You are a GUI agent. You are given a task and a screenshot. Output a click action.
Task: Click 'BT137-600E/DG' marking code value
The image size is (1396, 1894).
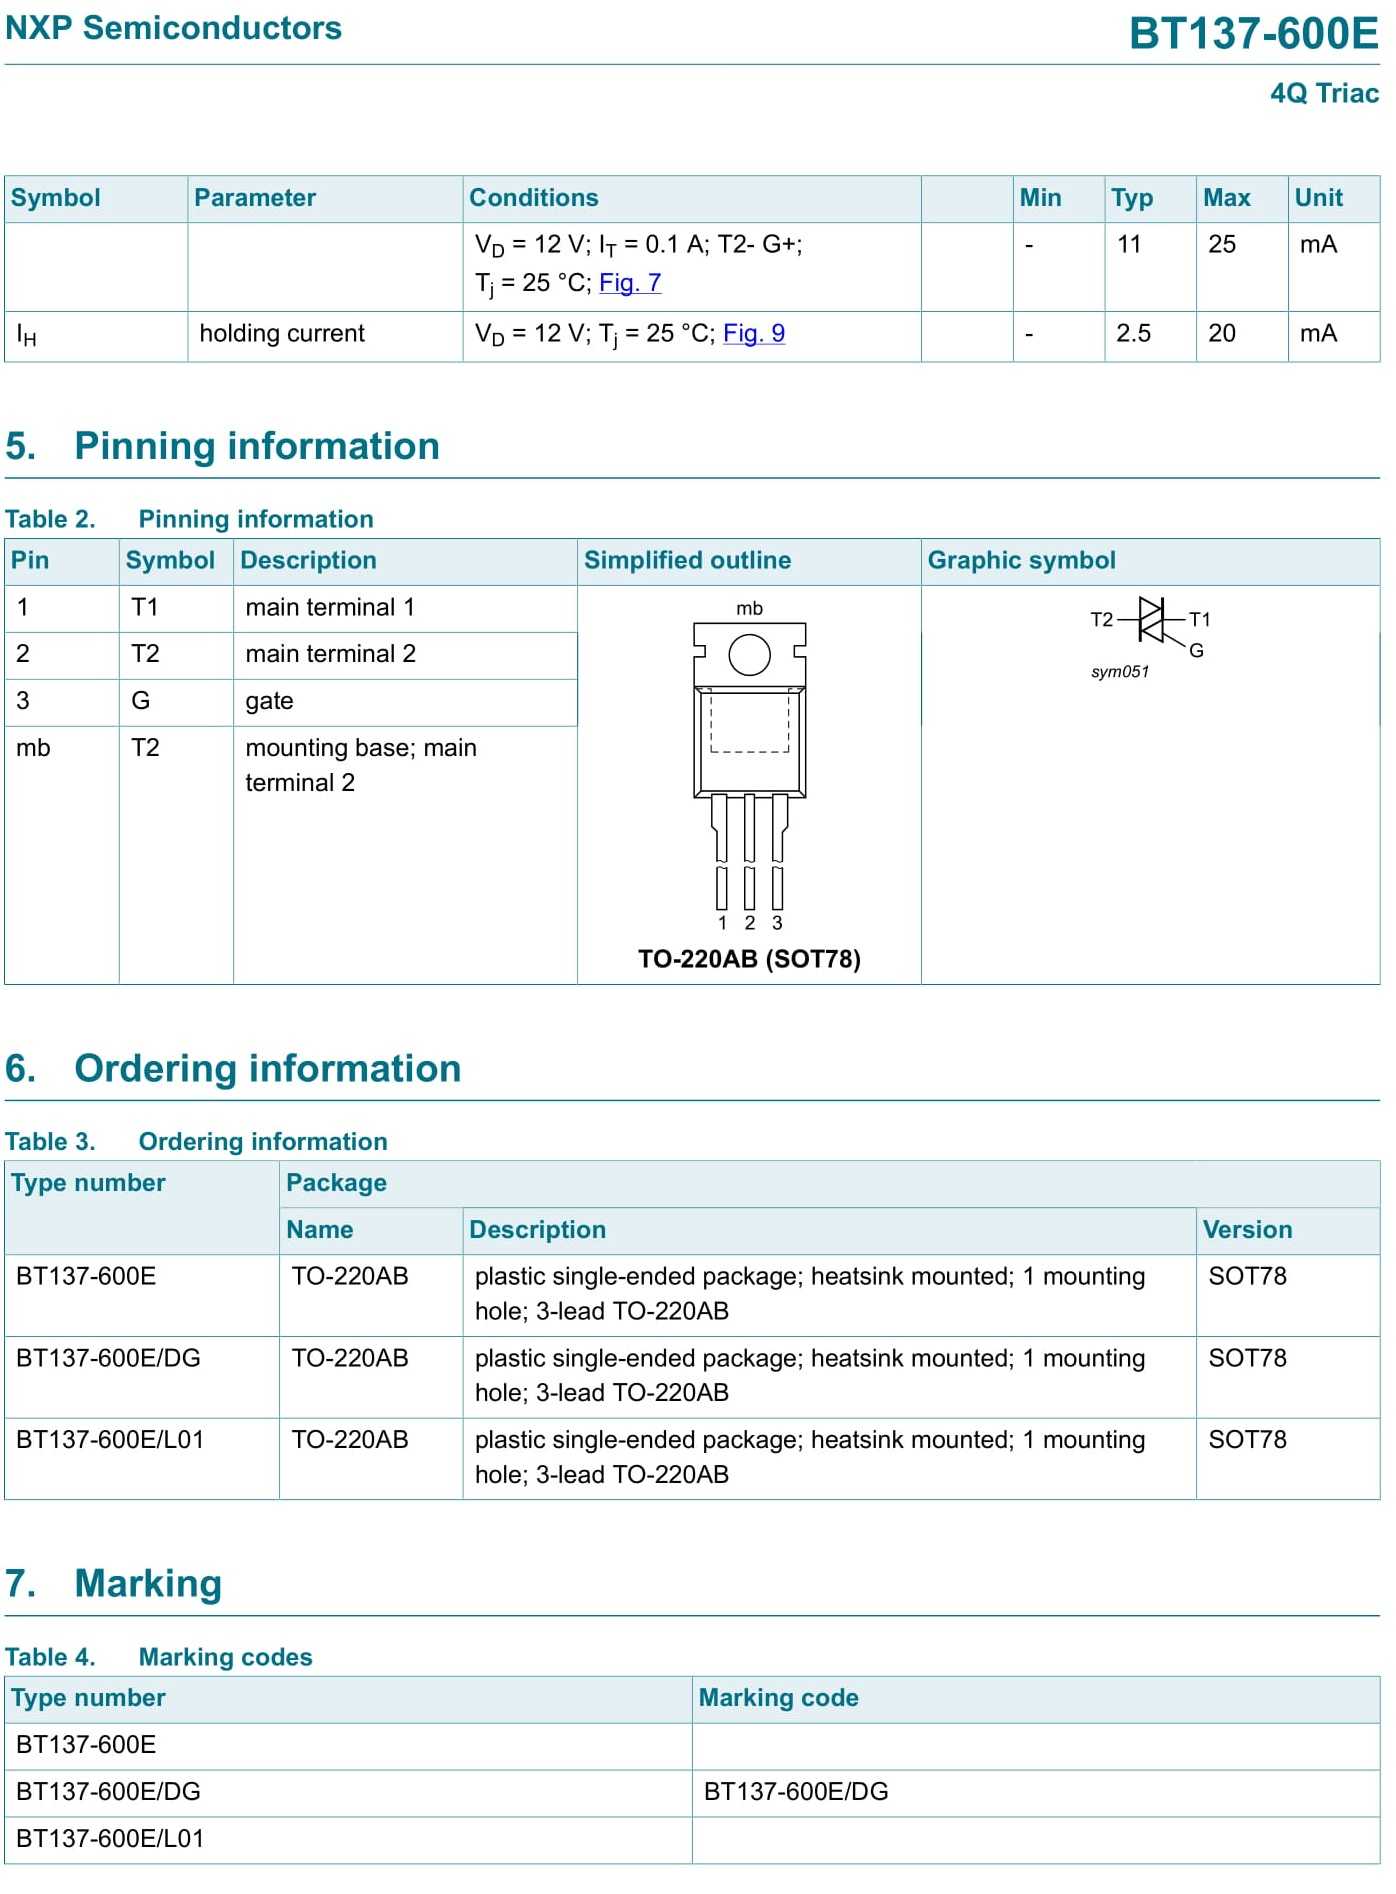tap(796, 1792)
